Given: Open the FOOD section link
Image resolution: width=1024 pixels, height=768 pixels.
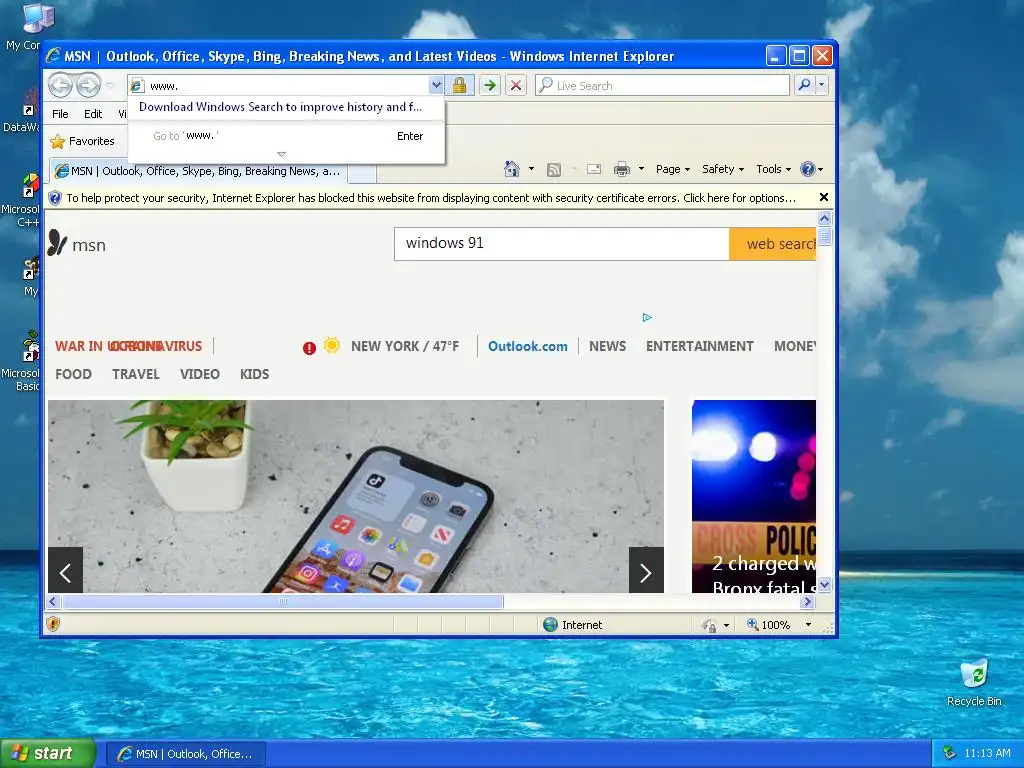Looking at the screenshot, I should 73,374.
